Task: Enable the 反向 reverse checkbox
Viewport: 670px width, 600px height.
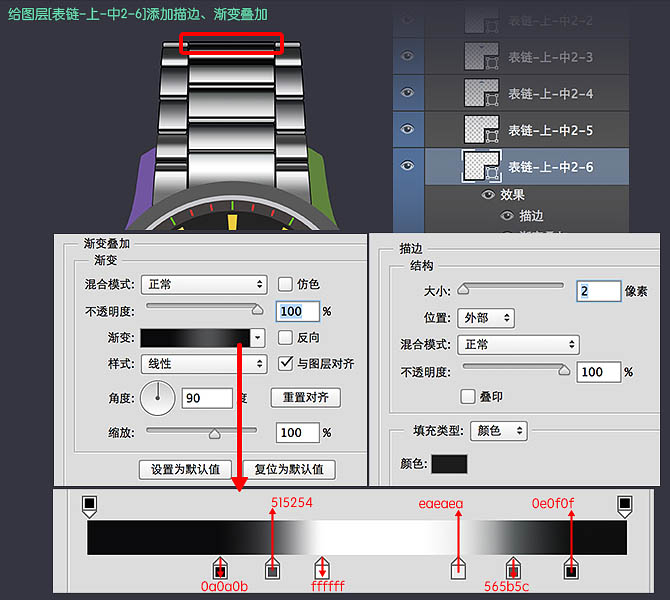Action: click(x=285, y=338)
